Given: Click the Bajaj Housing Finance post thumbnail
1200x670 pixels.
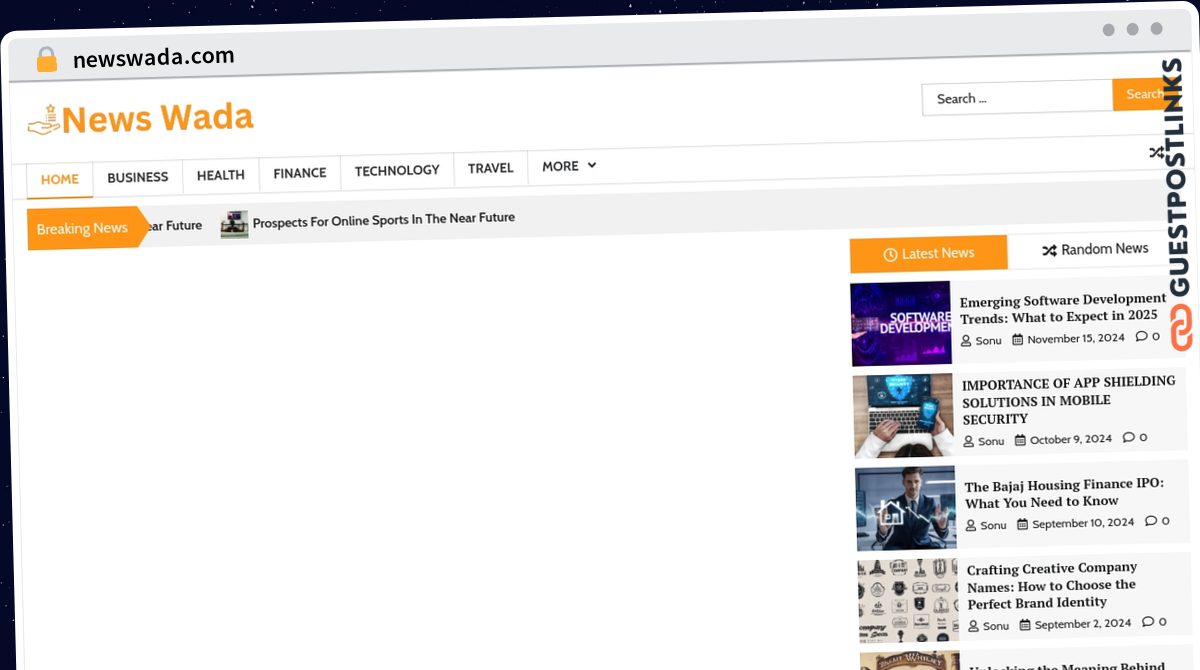Looking at the screenshot, I should tap(906, 508).
